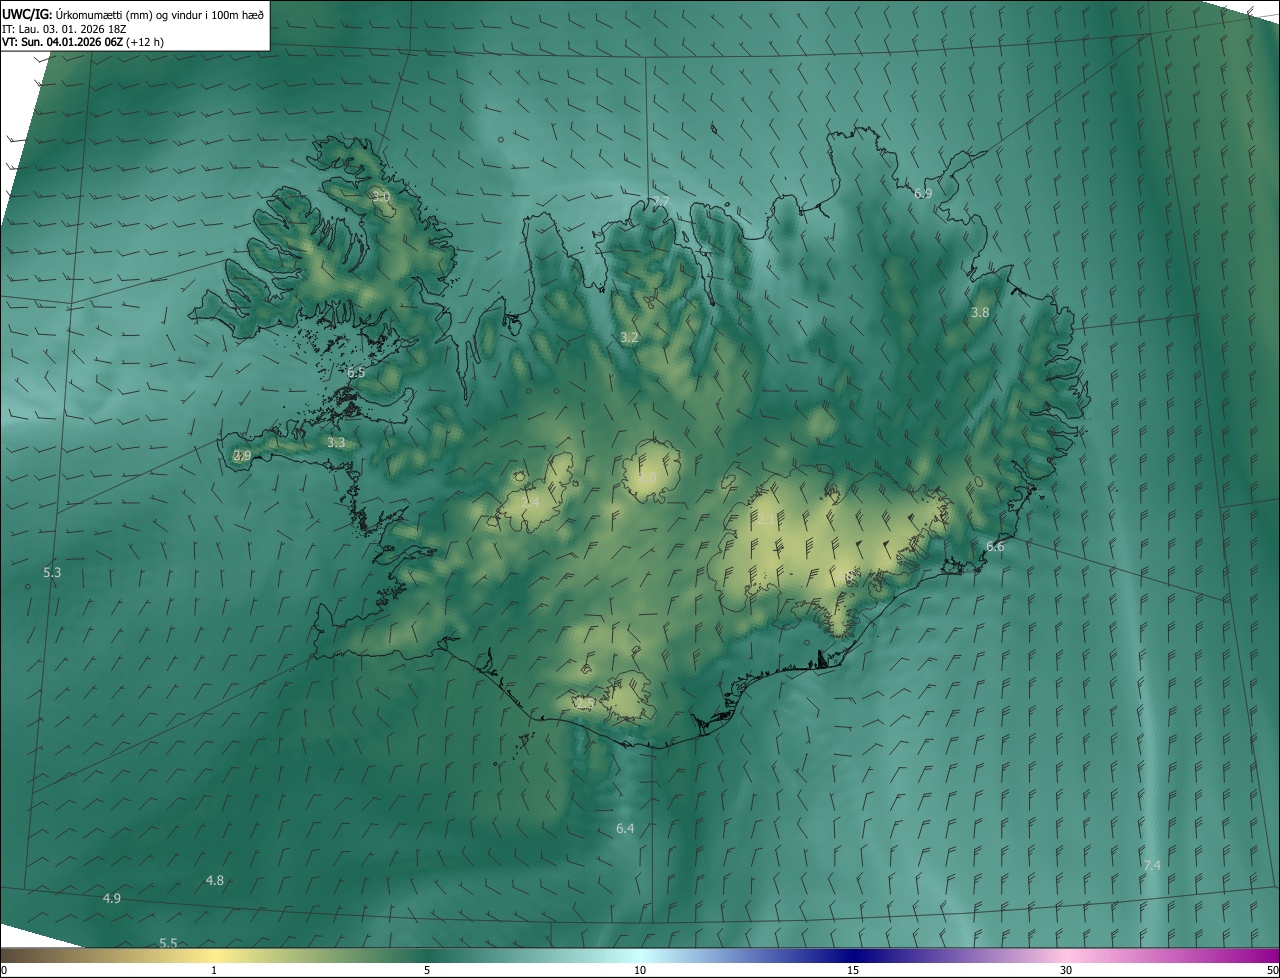Click the "1" tick on the color scale
The width and height of the screenshot is (1280, 978).
[x=214, y=970]
